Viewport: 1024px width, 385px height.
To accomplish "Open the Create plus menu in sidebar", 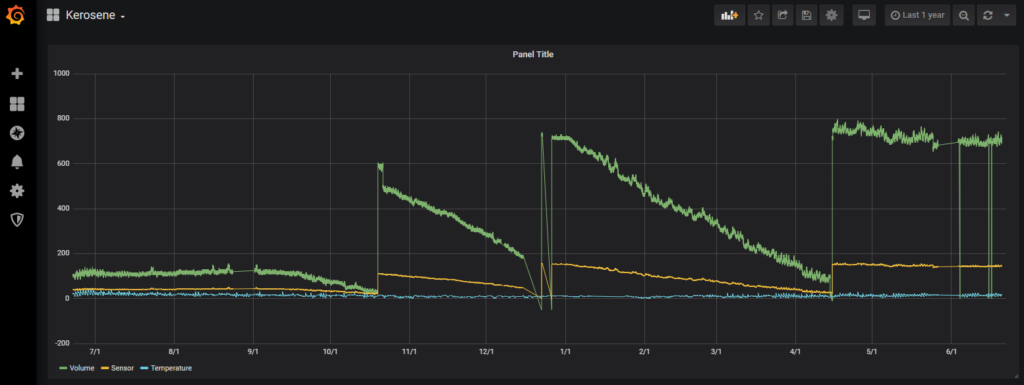I will (17, 74).
